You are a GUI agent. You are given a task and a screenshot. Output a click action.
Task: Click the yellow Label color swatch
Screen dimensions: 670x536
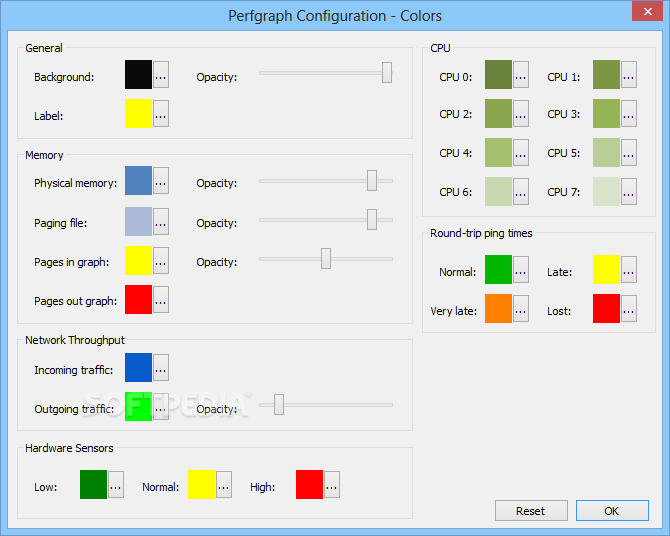tap(138, 113)
